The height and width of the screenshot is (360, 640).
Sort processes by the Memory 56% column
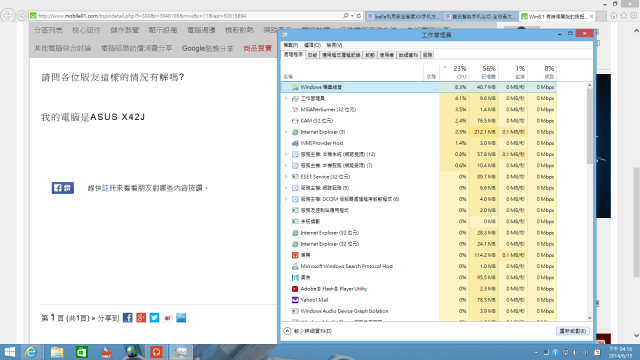click(x=483, y=72)
